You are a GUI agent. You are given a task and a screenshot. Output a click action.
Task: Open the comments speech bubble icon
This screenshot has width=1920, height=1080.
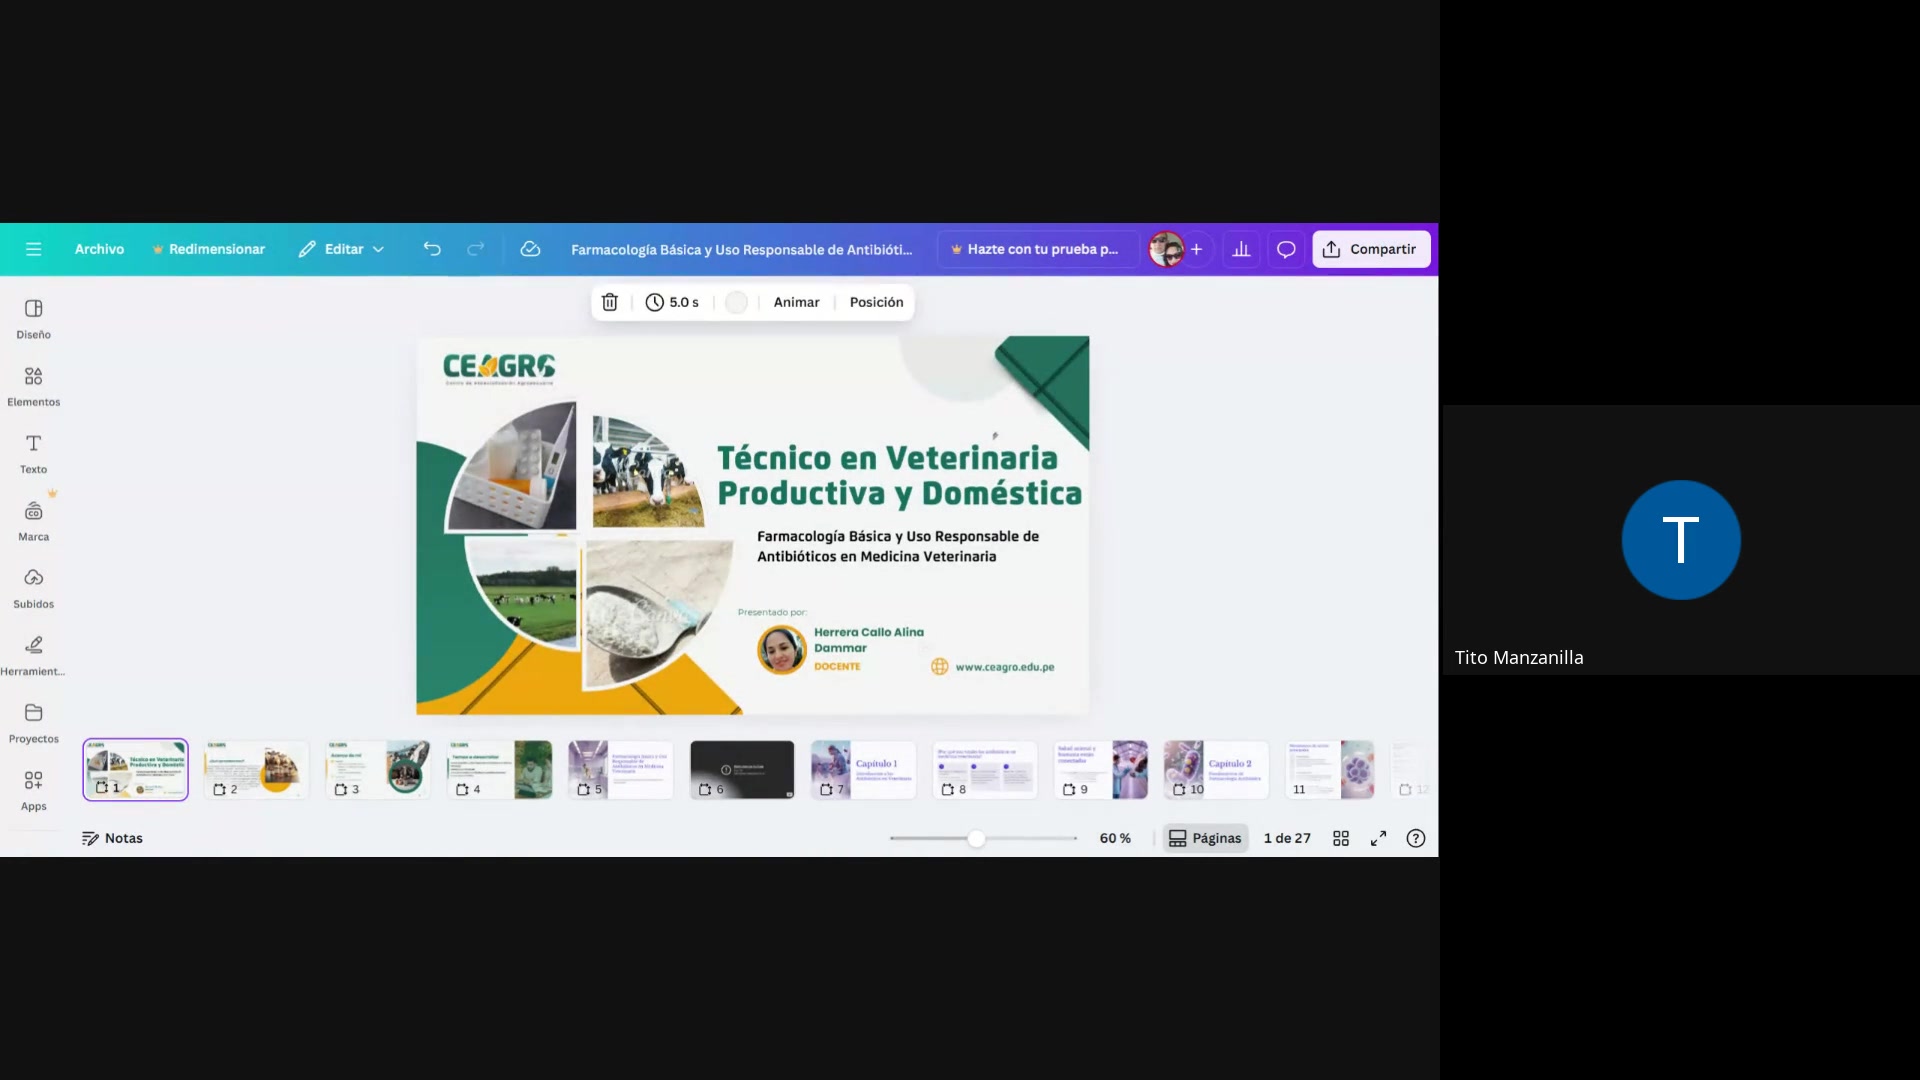[1286, 249]
